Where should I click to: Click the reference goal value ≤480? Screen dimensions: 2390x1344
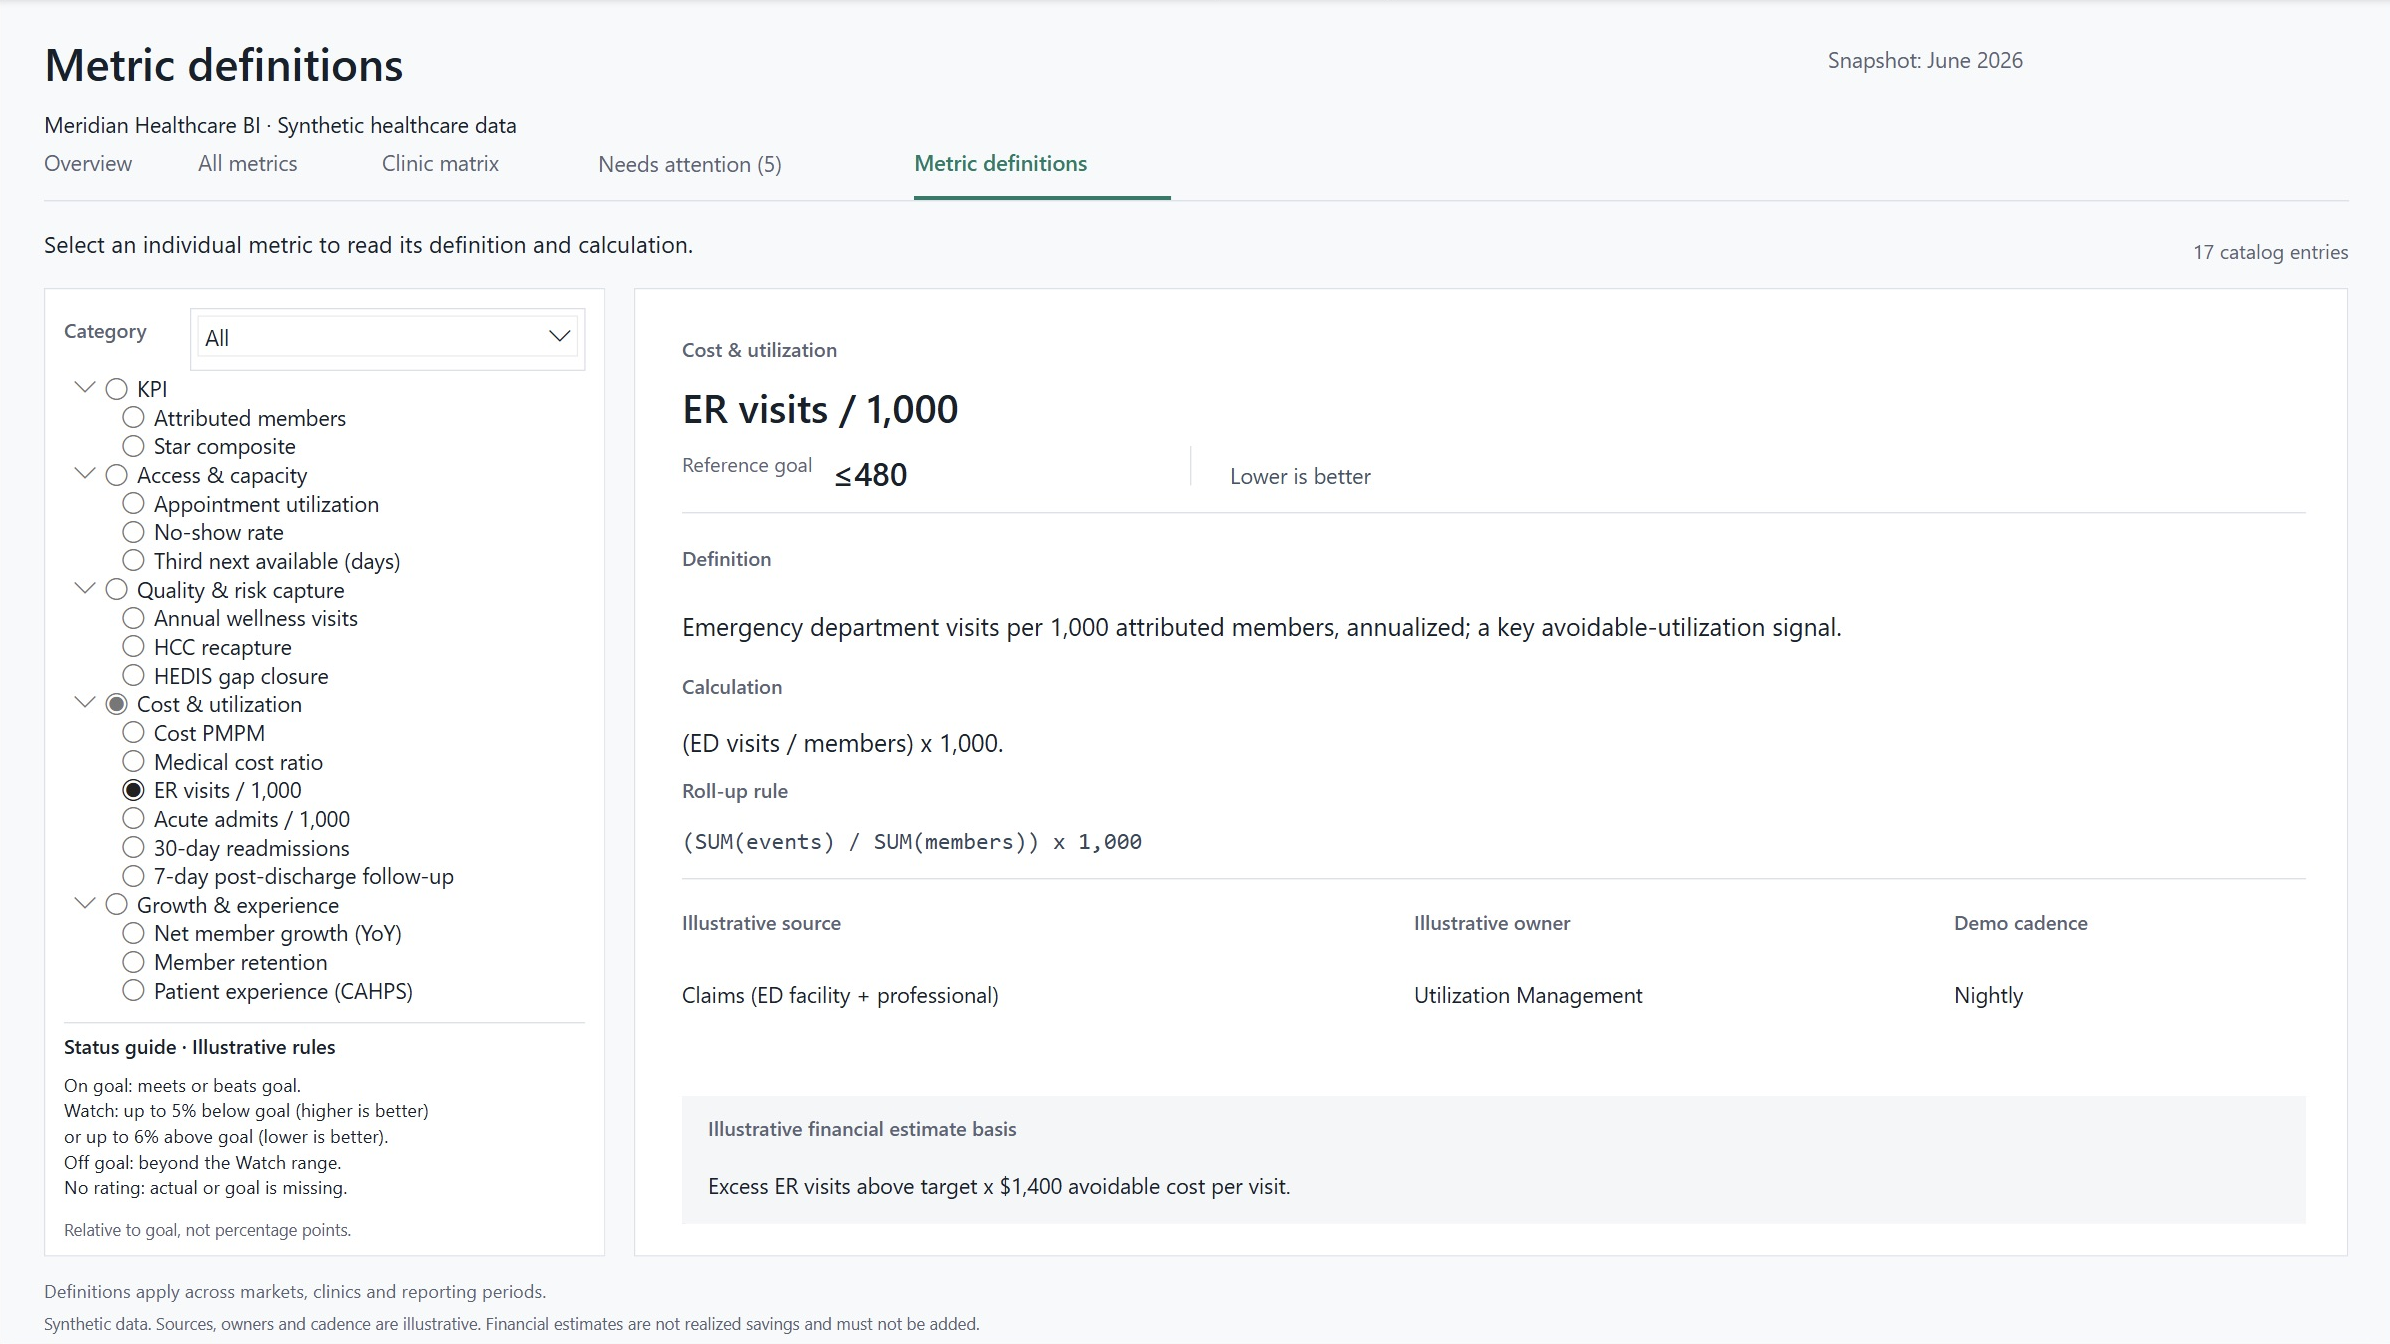point(871,475)
